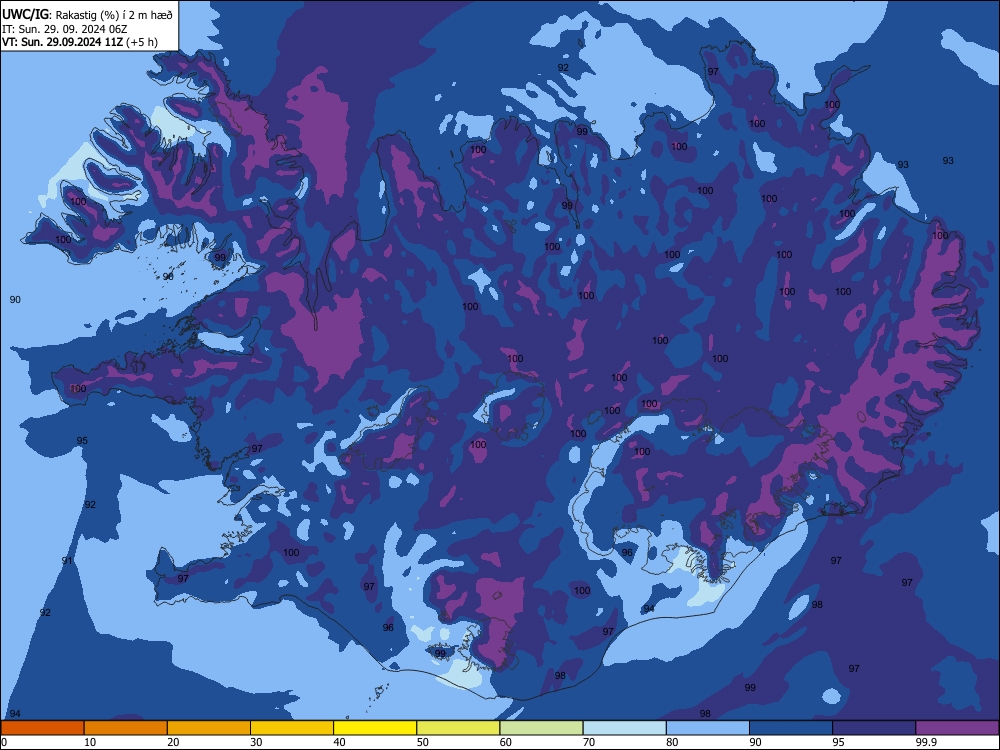Click the 80–90 light blue legend swatch

coord(708,728)
